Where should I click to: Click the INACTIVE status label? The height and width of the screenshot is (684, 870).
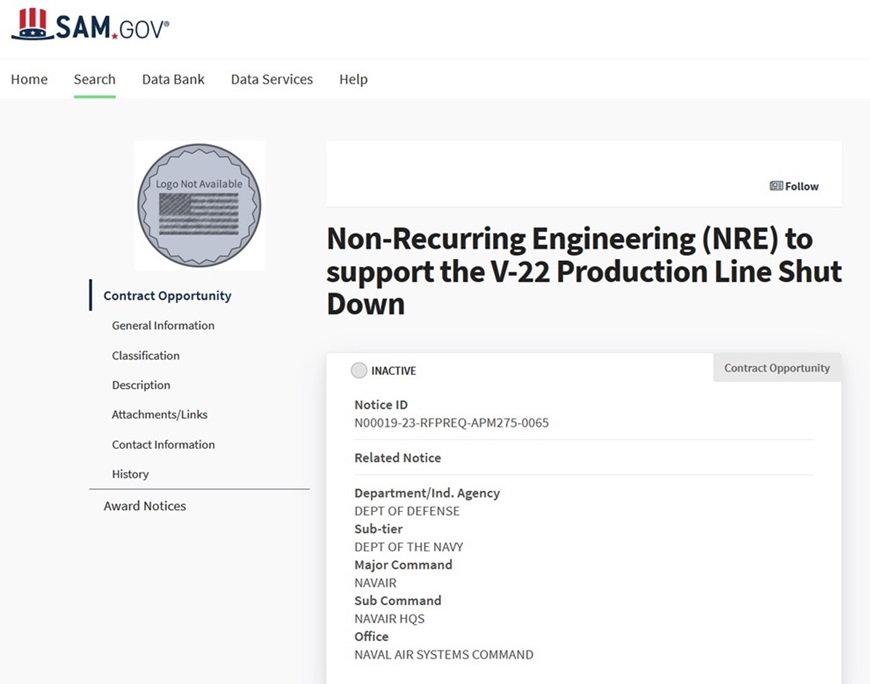(393, 371)
